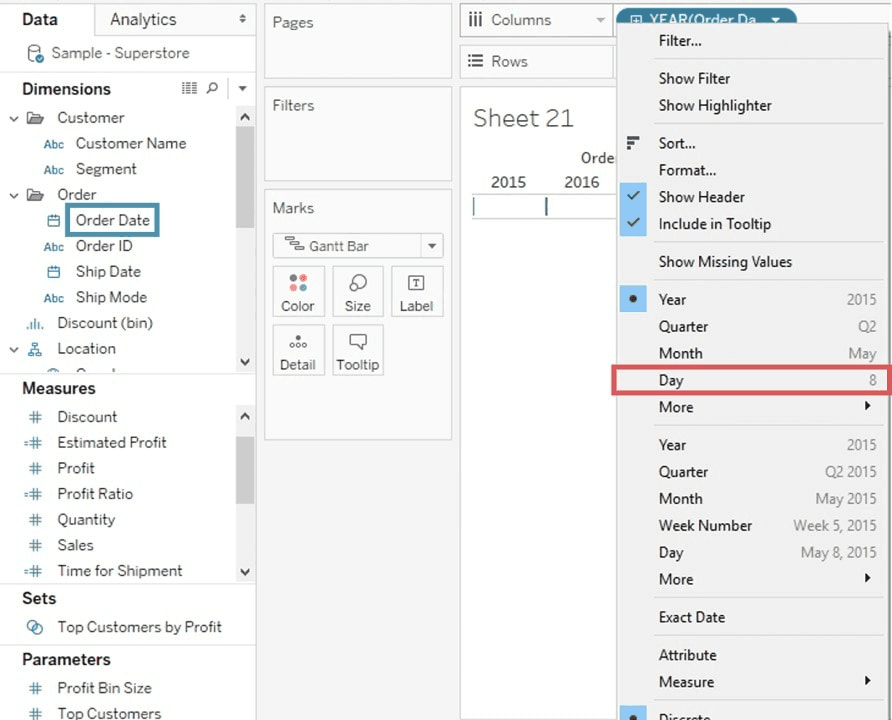Collapse the Customer folder in Dimensions

[x=14, y=118]
